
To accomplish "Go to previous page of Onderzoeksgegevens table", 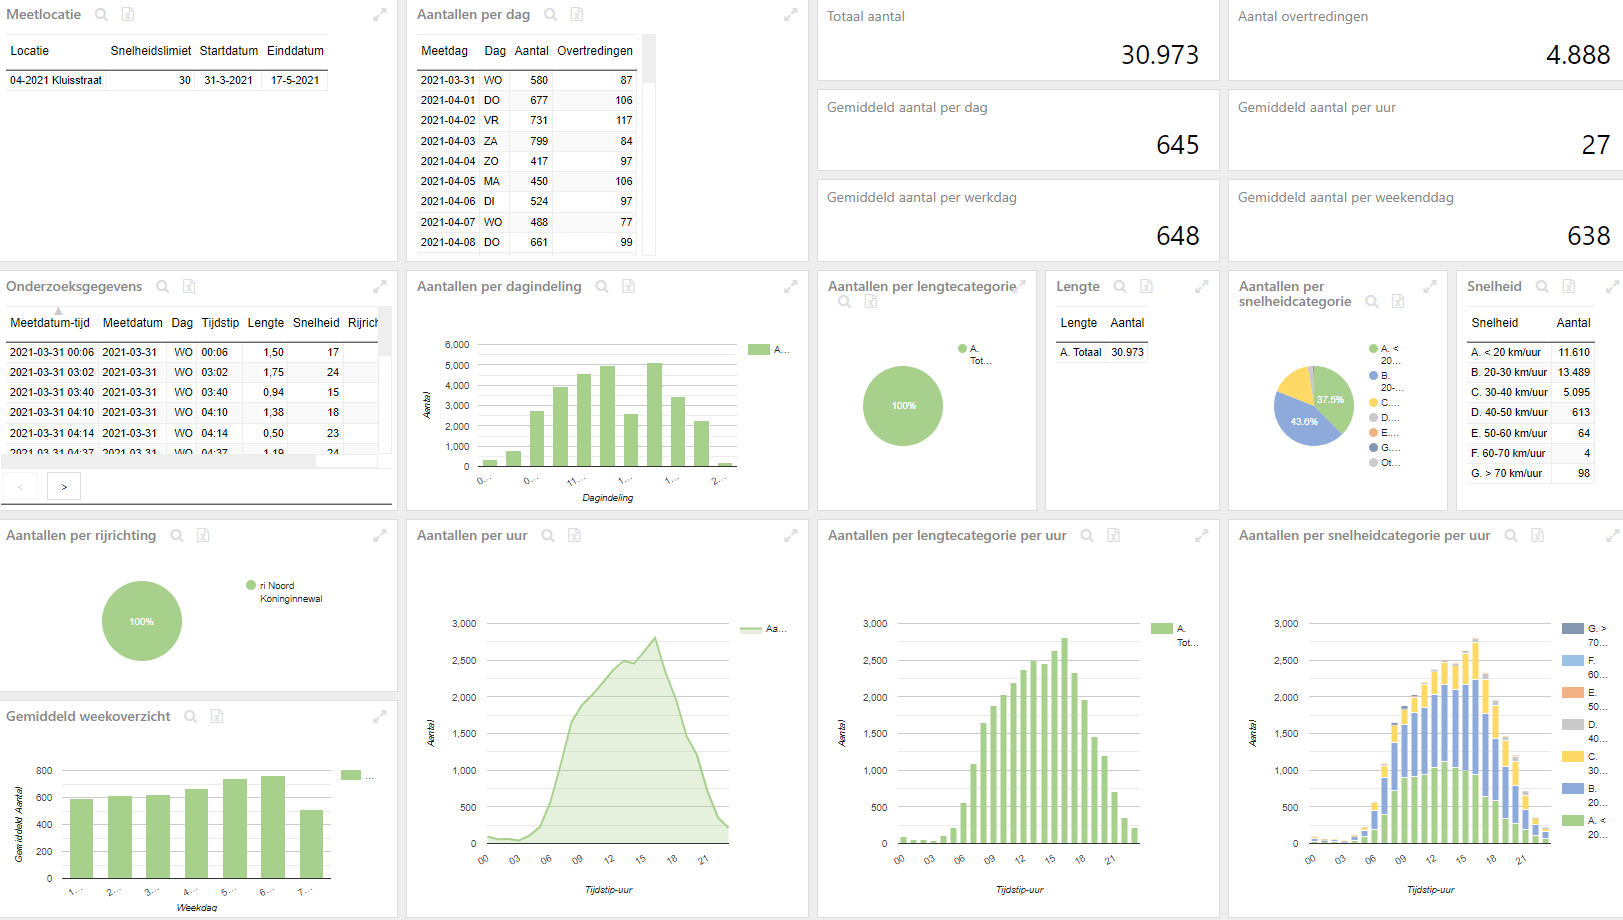I will (x=20, y=487).
